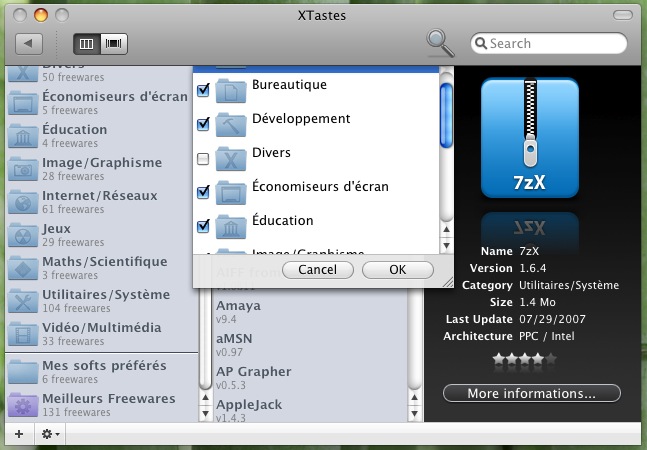The height and width of the screenshot is (450, 647).
Task: Click the back navigation arrow
Action: coord(30,44)
